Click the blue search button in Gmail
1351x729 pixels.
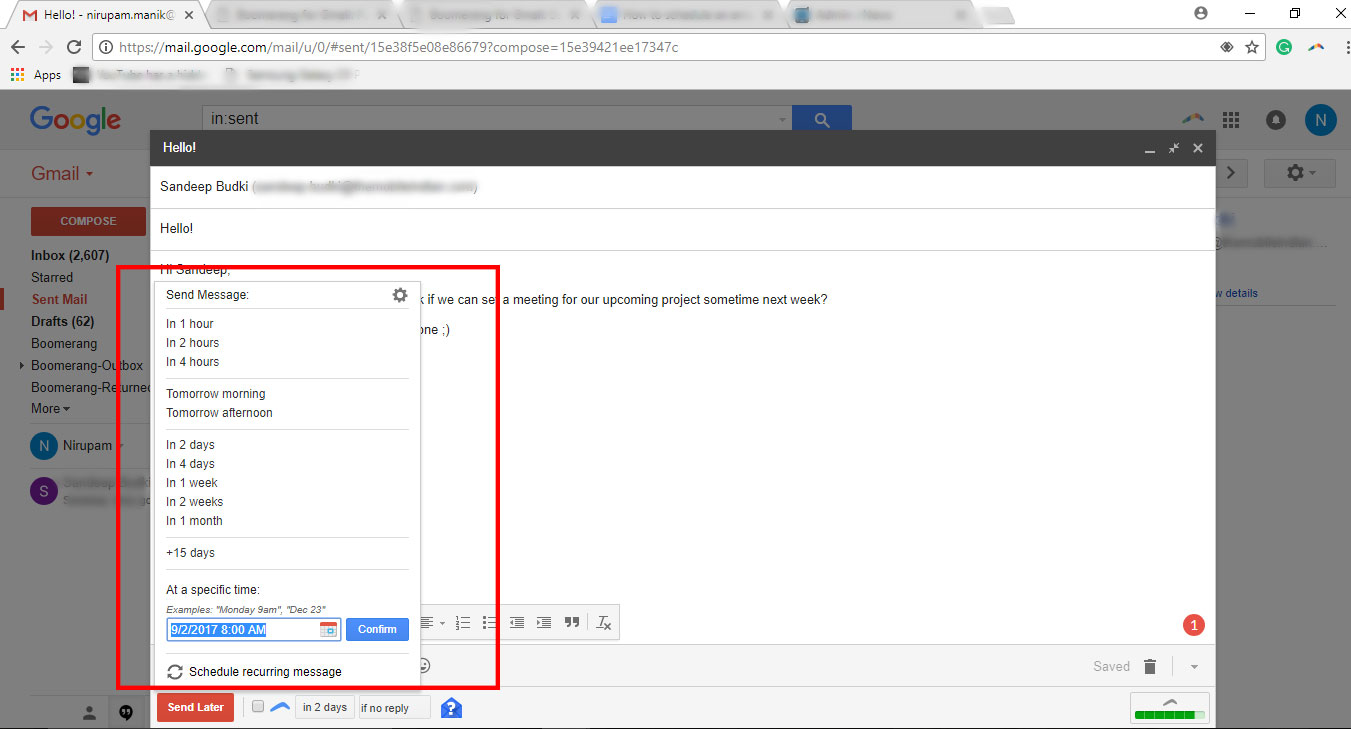(822, 119)
